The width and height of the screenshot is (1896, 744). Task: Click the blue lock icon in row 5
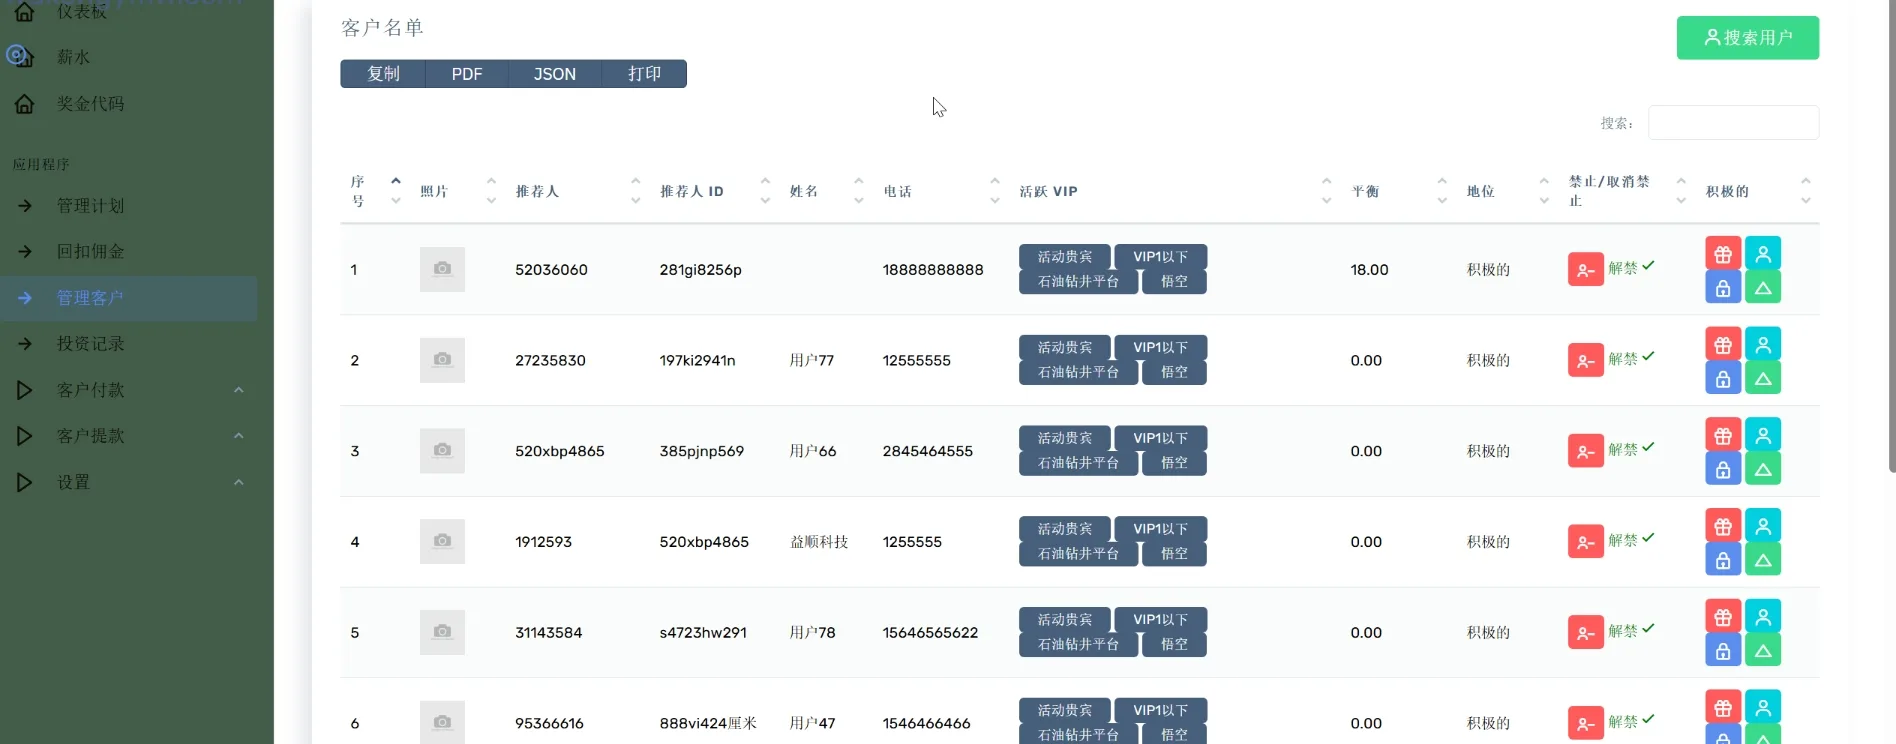coord(1722,651)
